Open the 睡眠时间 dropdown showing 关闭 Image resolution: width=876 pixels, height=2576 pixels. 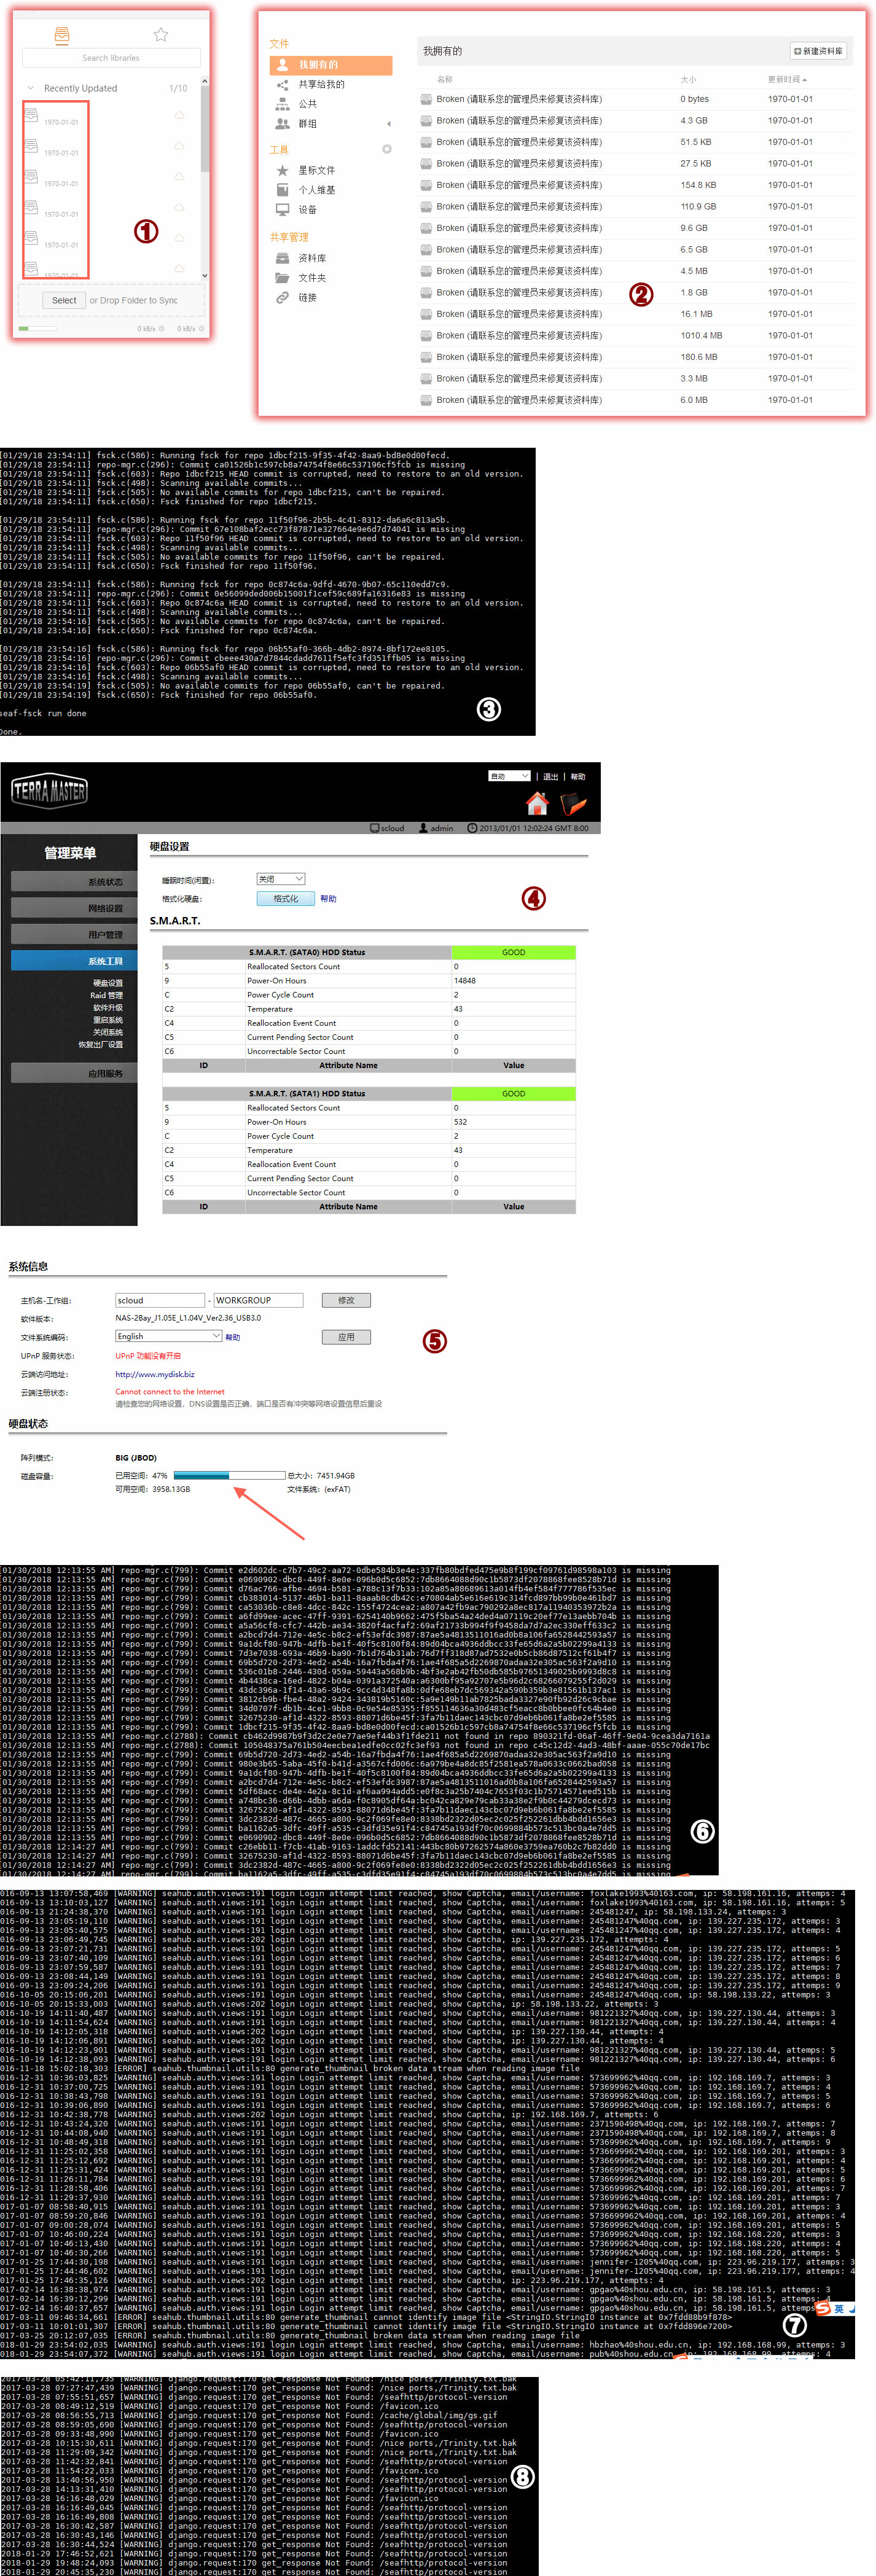(281, 879)
